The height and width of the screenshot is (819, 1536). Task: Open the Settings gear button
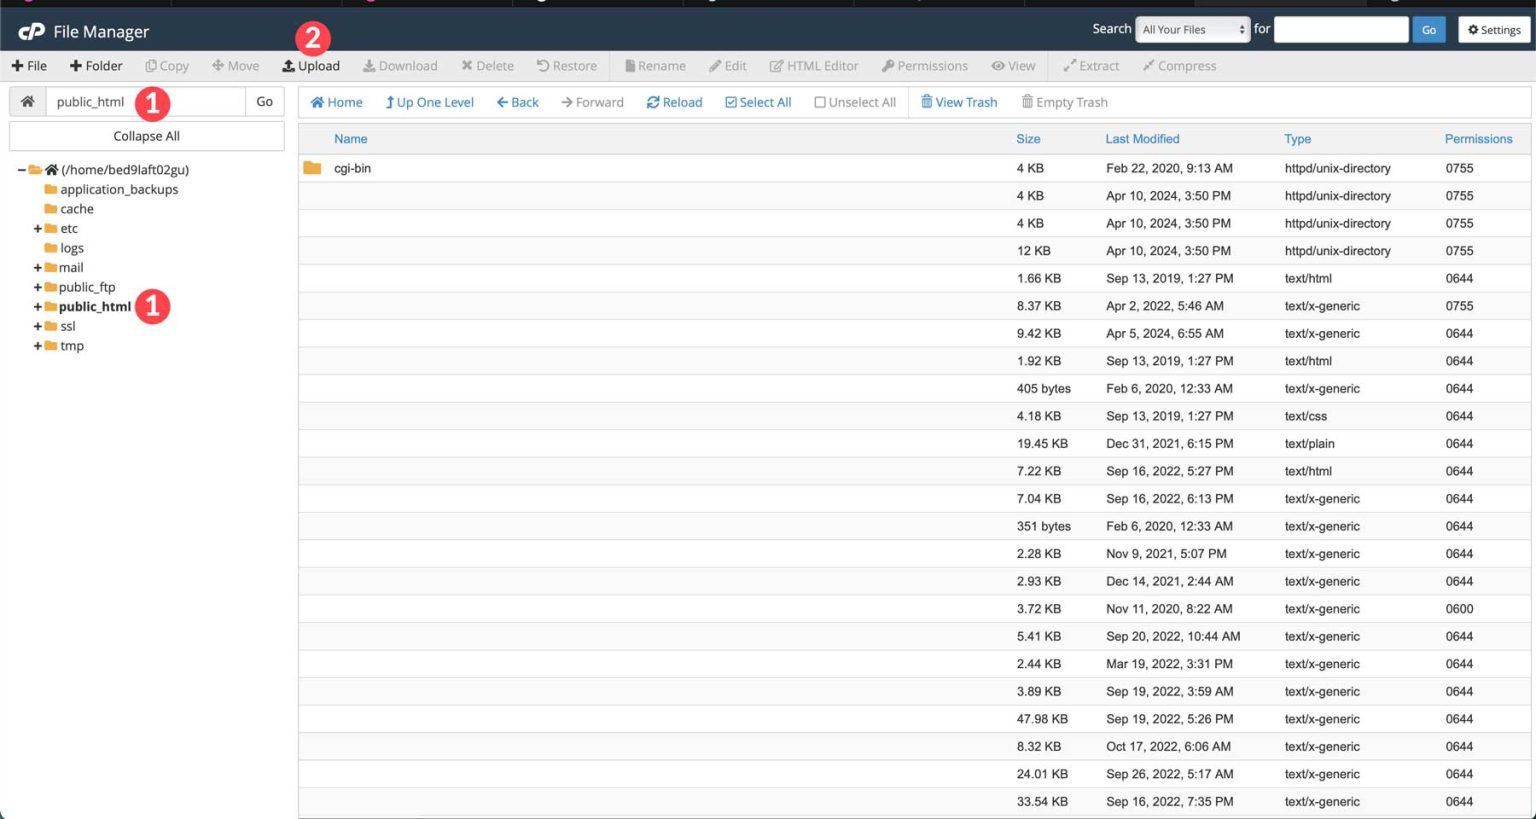[1494, 30]
